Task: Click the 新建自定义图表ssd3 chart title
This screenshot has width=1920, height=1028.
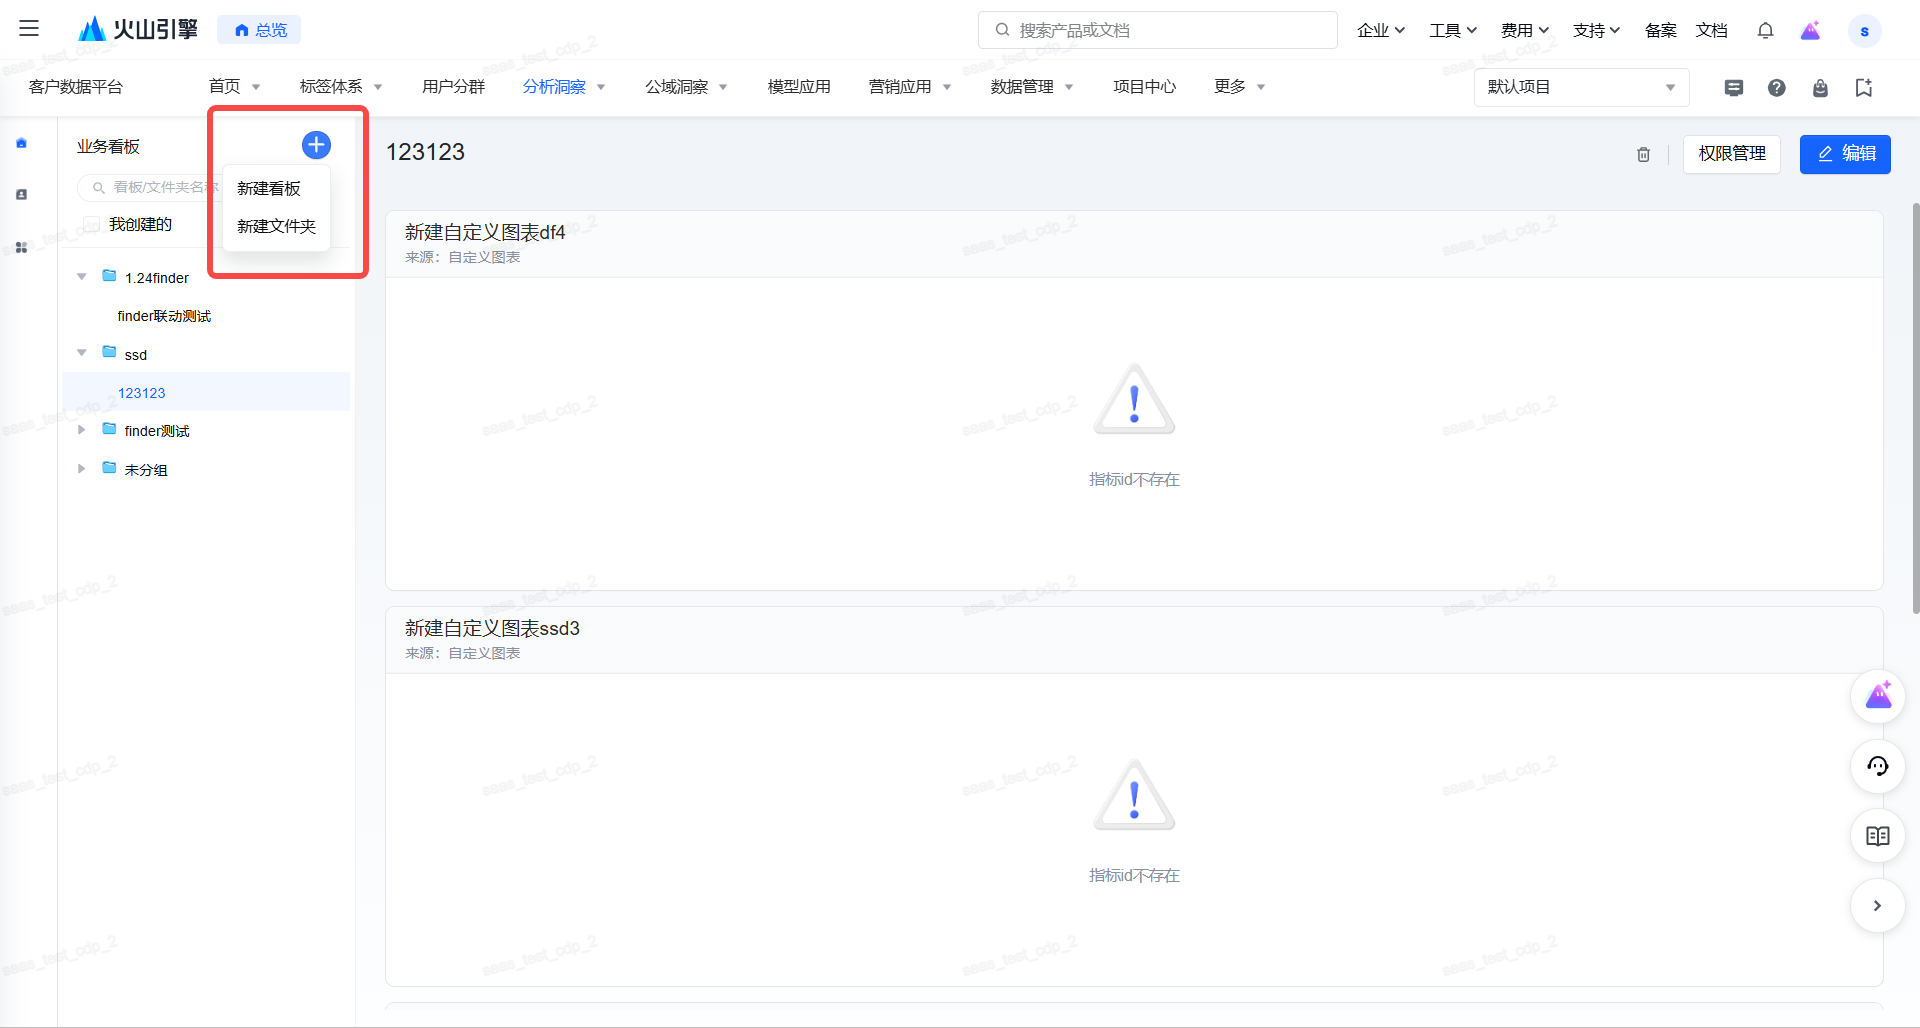Action: (492, 628)
